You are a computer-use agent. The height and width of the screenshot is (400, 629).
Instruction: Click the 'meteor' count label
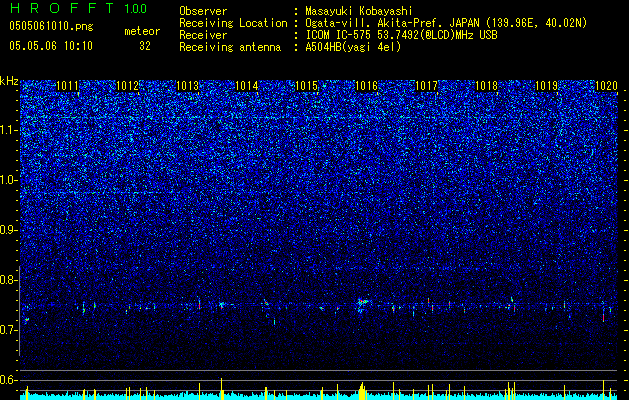tap(142, 31)
